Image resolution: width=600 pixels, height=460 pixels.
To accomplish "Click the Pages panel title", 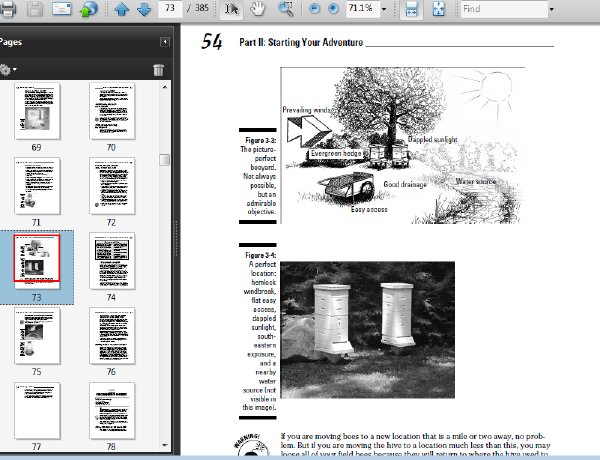I will tap(11, 42).
